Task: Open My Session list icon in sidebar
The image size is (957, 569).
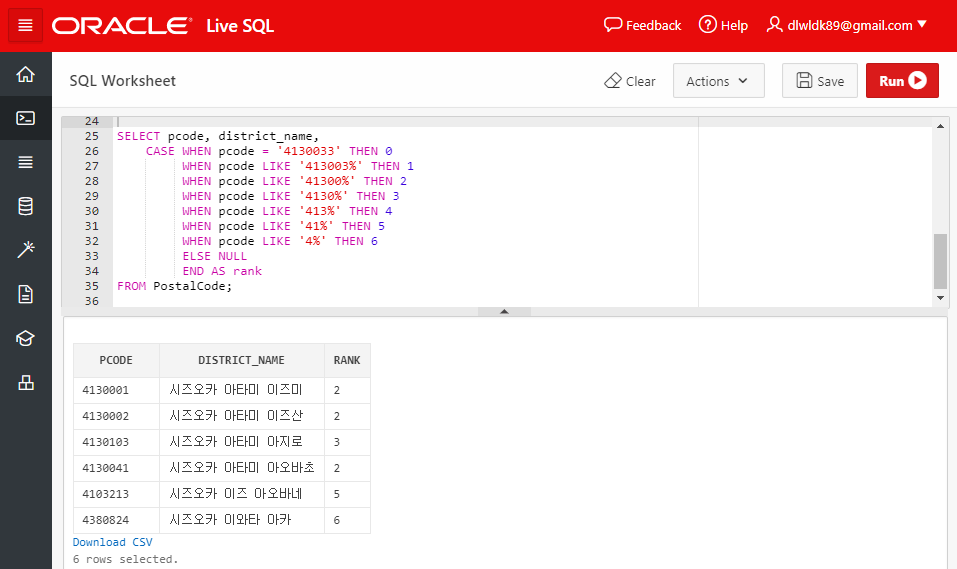Action: pyautogui.click(x=26, y=162)
